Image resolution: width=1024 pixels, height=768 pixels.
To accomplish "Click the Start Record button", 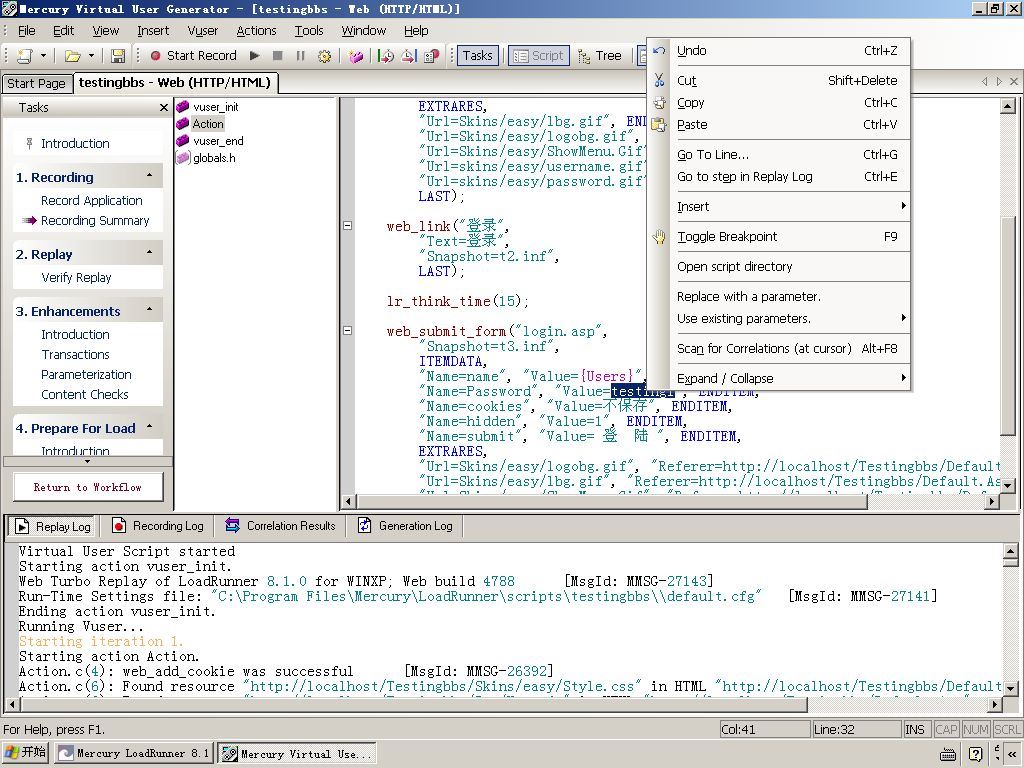I will tap(193, 56).
